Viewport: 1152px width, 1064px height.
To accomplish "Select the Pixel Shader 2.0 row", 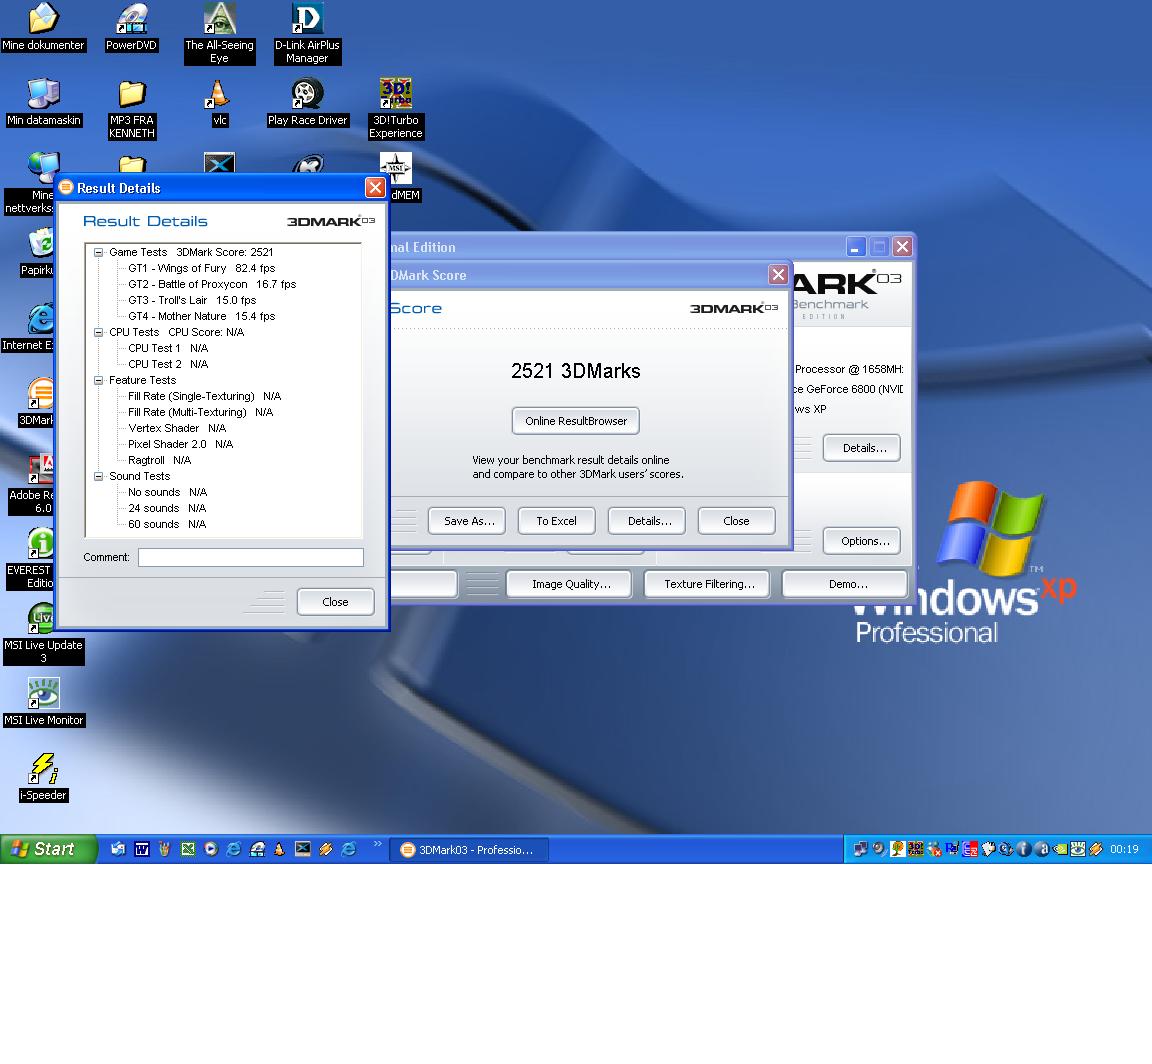I will point(180,445).
